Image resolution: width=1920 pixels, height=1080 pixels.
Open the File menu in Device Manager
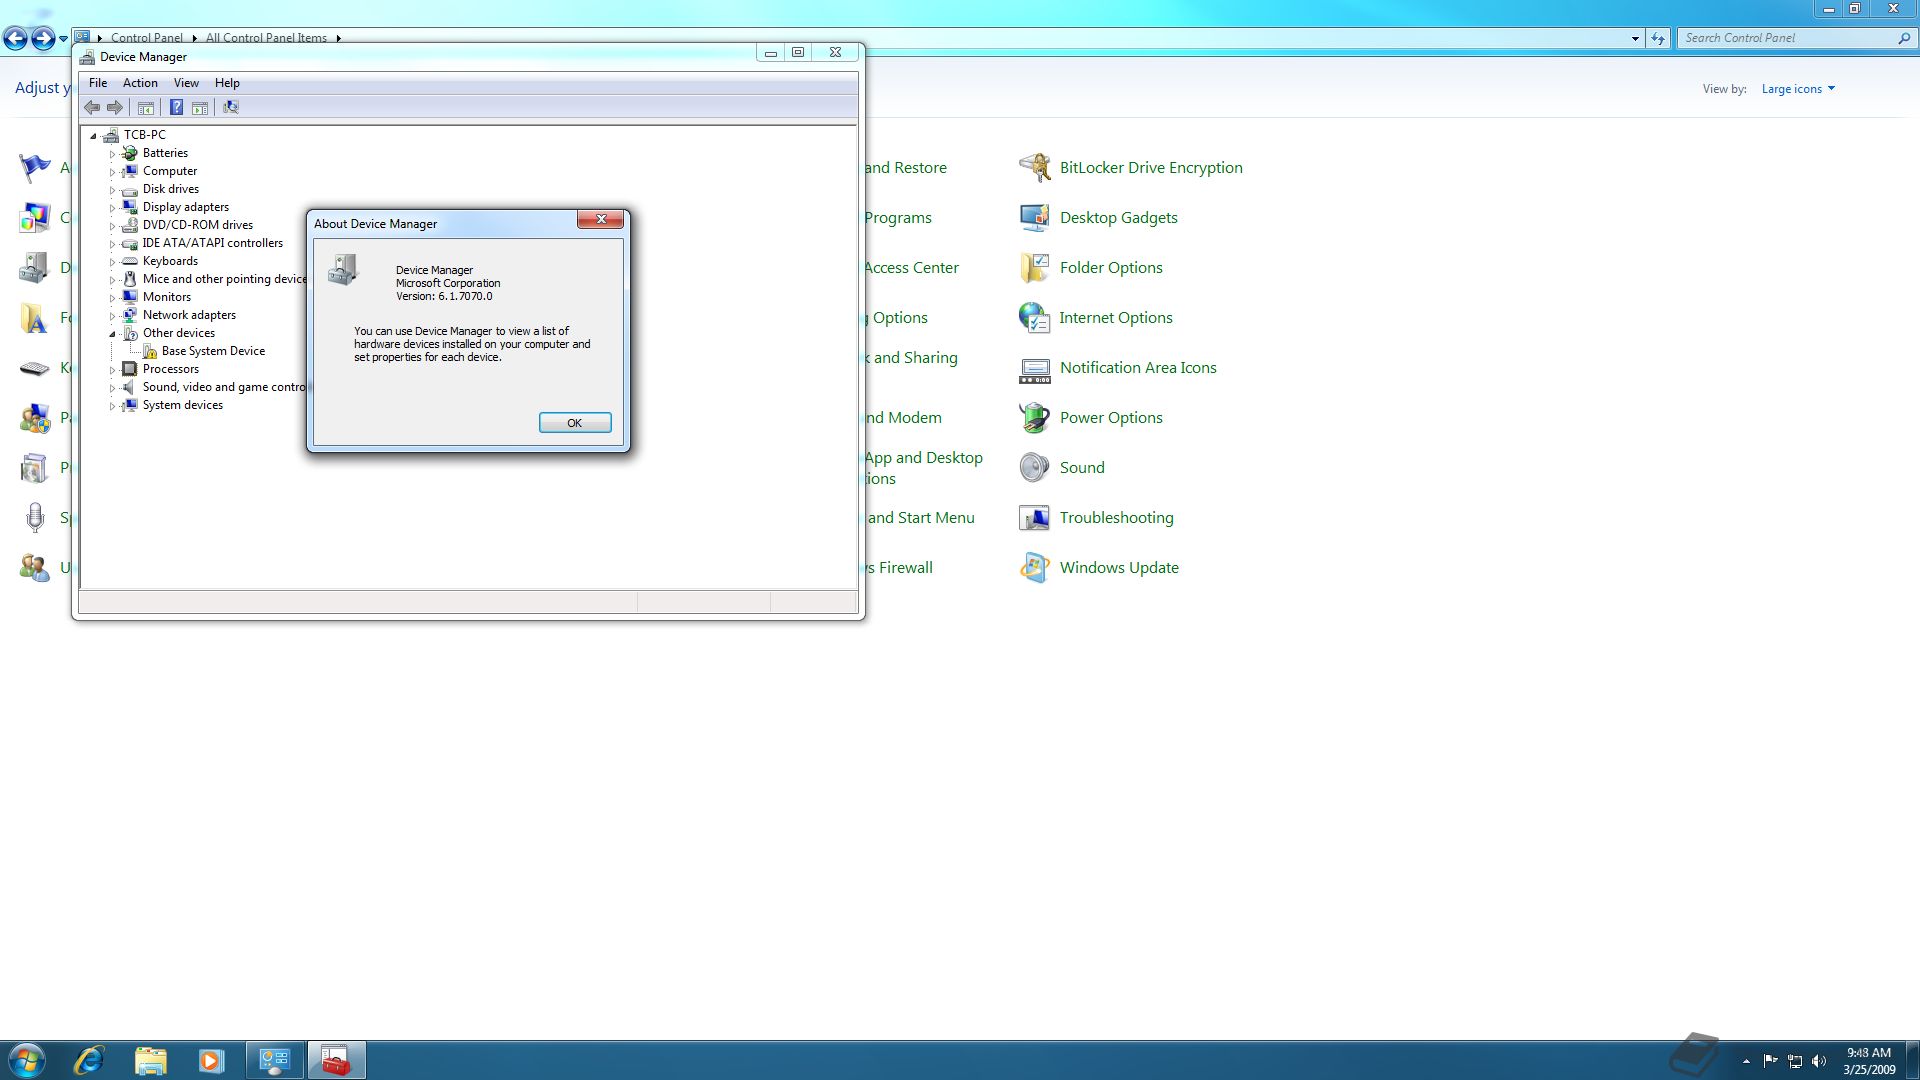pyautogui.click(x=98, y=83)
